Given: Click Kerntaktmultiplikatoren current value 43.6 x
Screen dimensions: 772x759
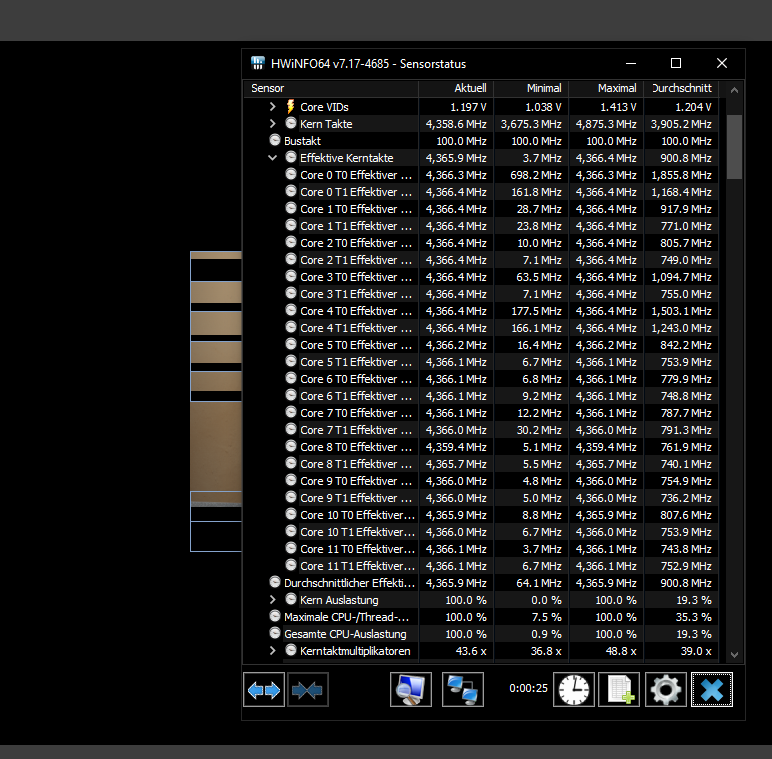Looking at the screenshot, I should pyautogui.click(x=471, y=651).
